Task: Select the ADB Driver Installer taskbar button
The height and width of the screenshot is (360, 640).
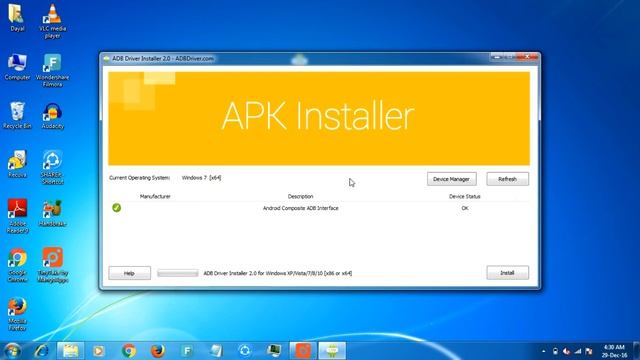Action: [x=332, y=351]
